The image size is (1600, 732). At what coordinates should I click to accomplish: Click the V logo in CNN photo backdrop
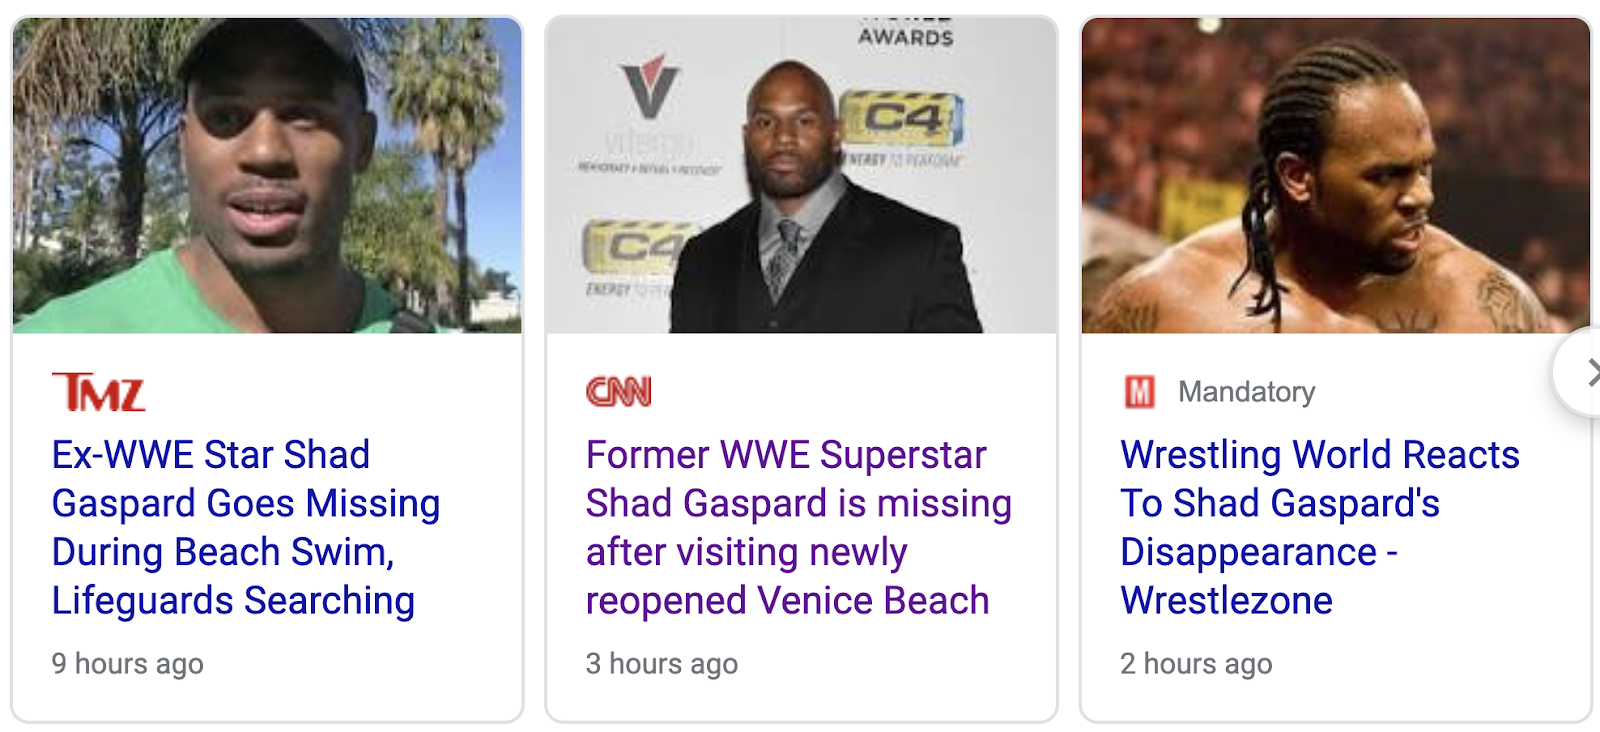click(x=649, y=88)
